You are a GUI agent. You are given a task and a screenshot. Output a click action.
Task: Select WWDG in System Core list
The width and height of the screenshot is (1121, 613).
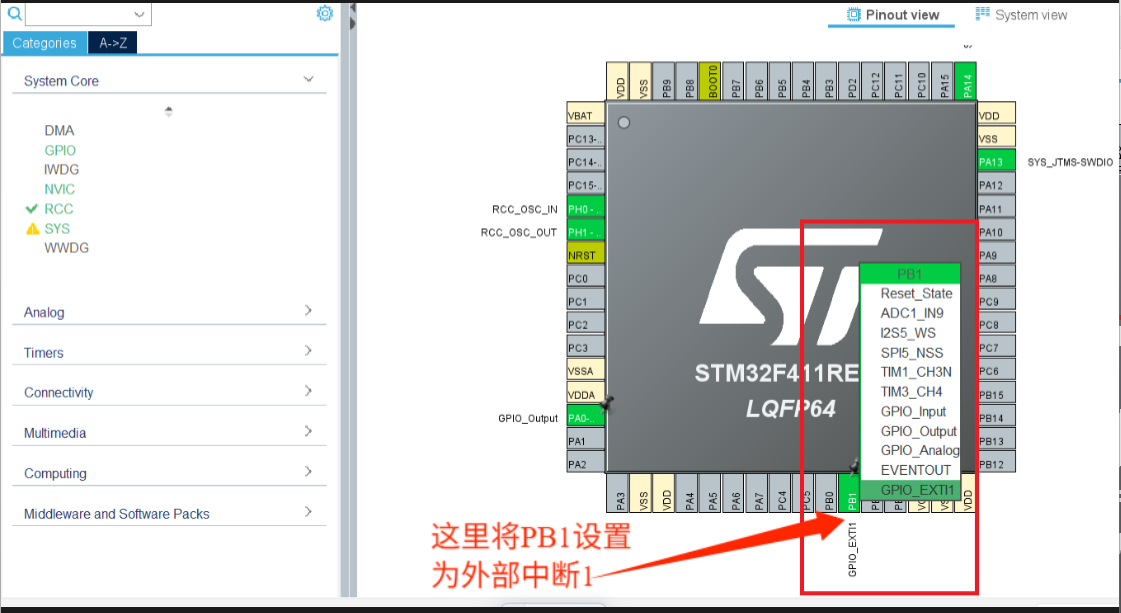[66, 247]
